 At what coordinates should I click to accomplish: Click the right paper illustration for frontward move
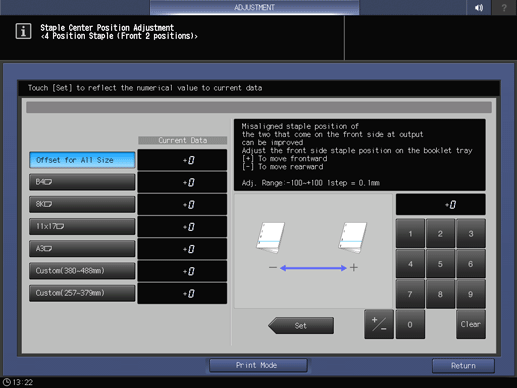pyautogui.click(x=353, y=237)
